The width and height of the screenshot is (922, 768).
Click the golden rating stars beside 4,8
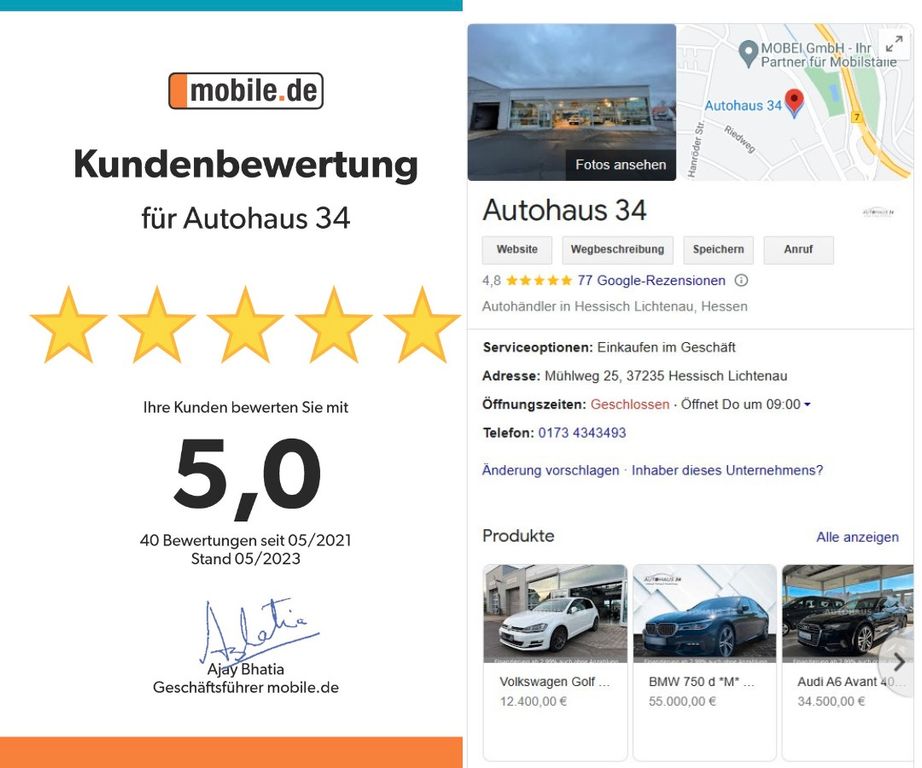point(539,281)
